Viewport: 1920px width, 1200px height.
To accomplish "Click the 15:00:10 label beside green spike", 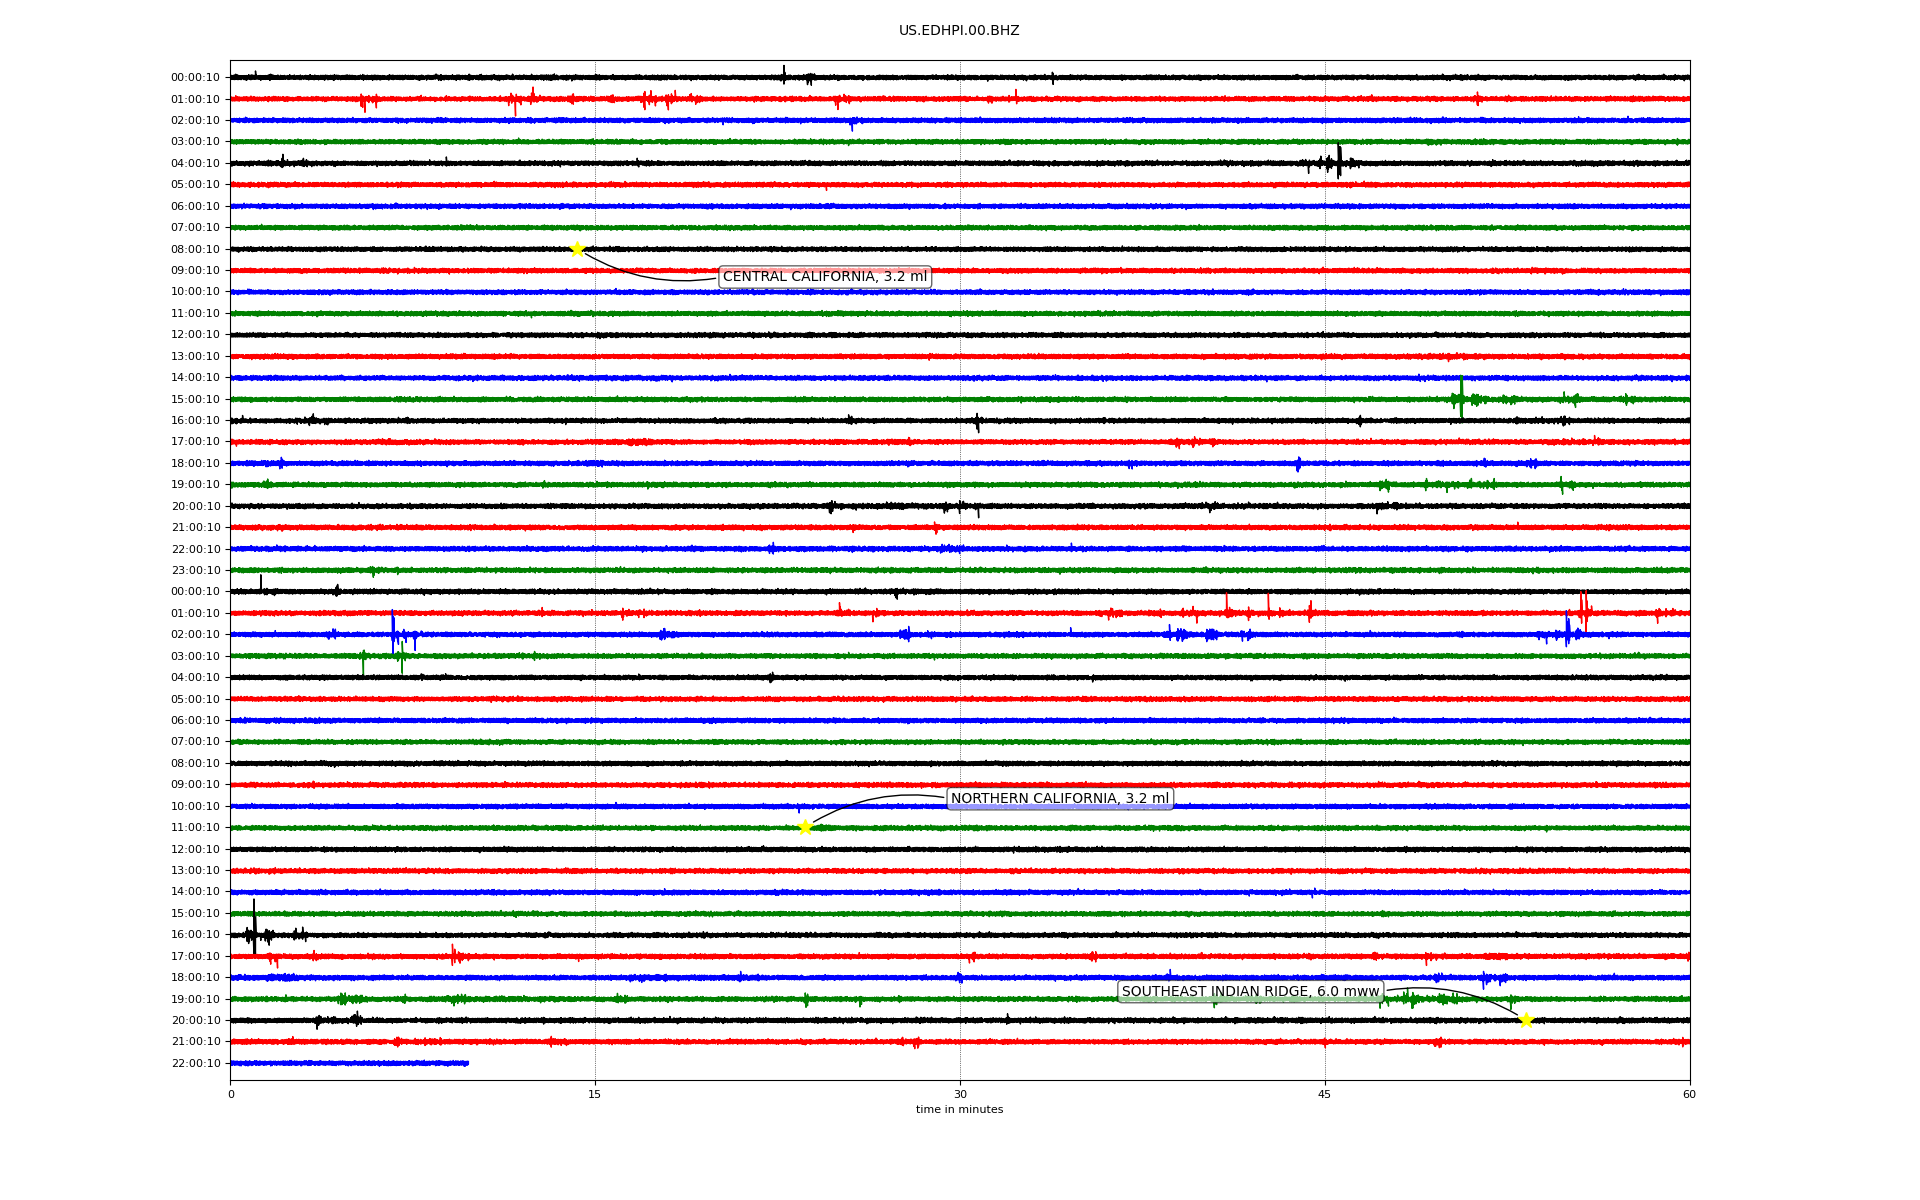I will pos(195,400).
